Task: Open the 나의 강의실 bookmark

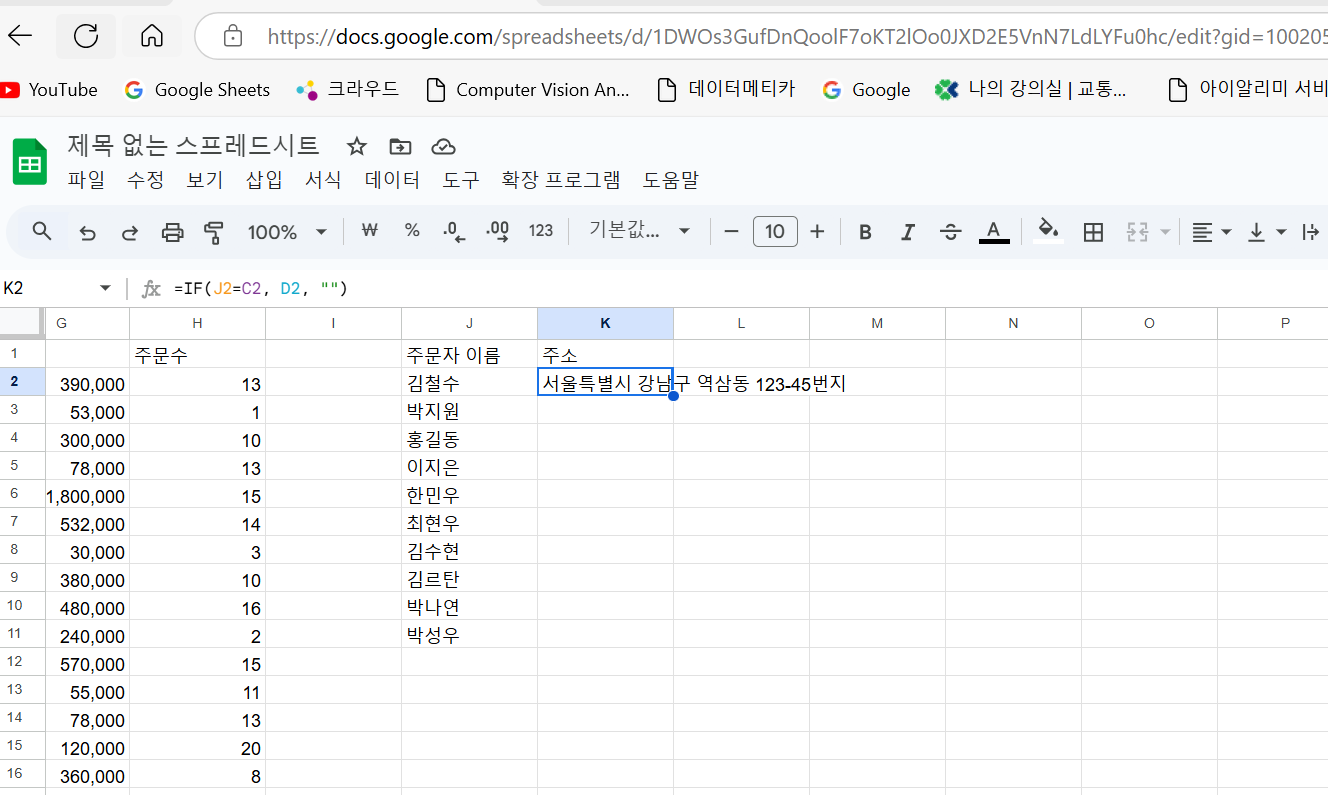Action: click(x=1030, y=90)
